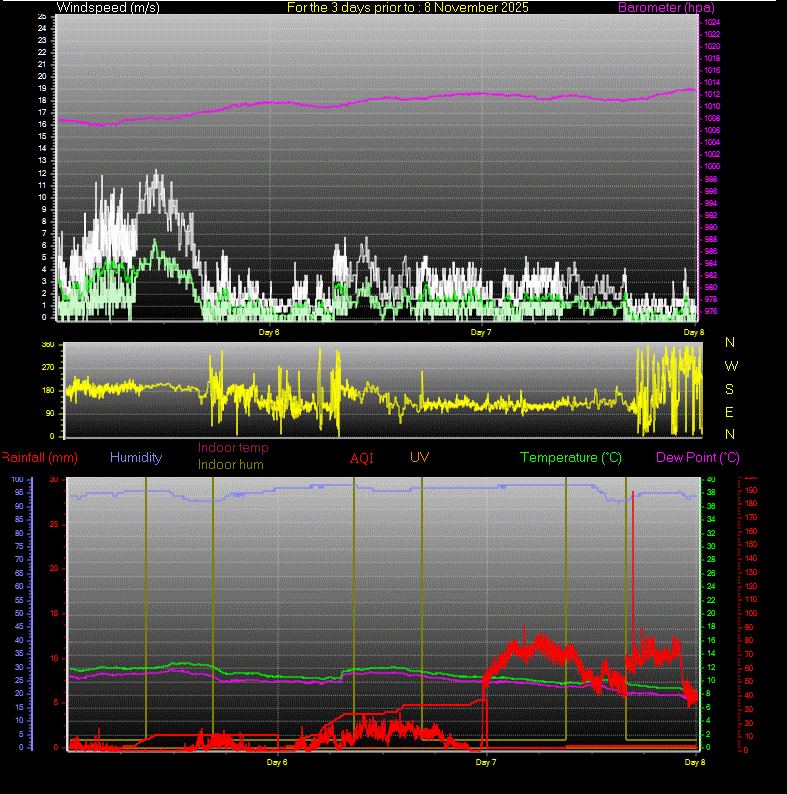Click the 360 value on wind direction axis
The height and width of the screenshot is (794, 787).
coord(47,345)
